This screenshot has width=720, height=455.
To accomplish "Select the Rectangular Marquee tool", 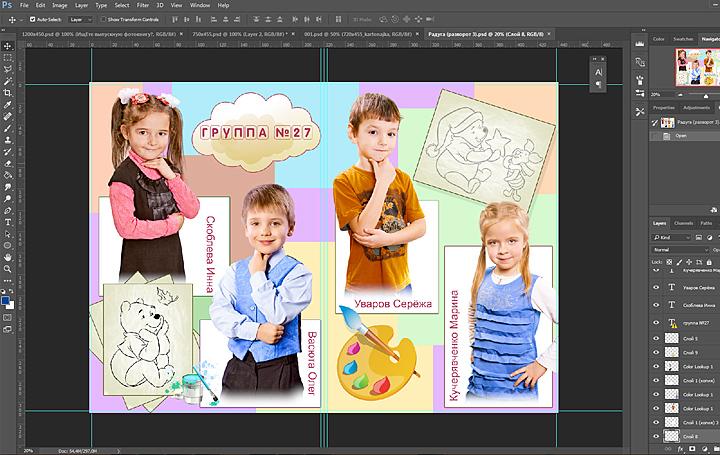I will point(7,58).
